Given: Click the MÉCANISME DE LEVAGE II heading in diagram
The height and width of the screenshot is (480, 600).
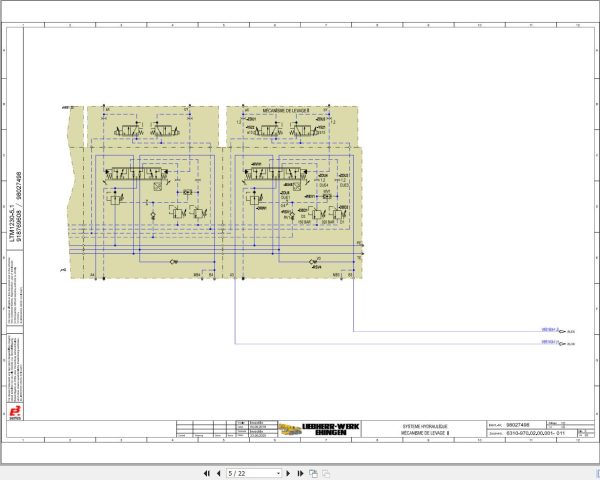Looking at the screenshot, I should [286, 111].
